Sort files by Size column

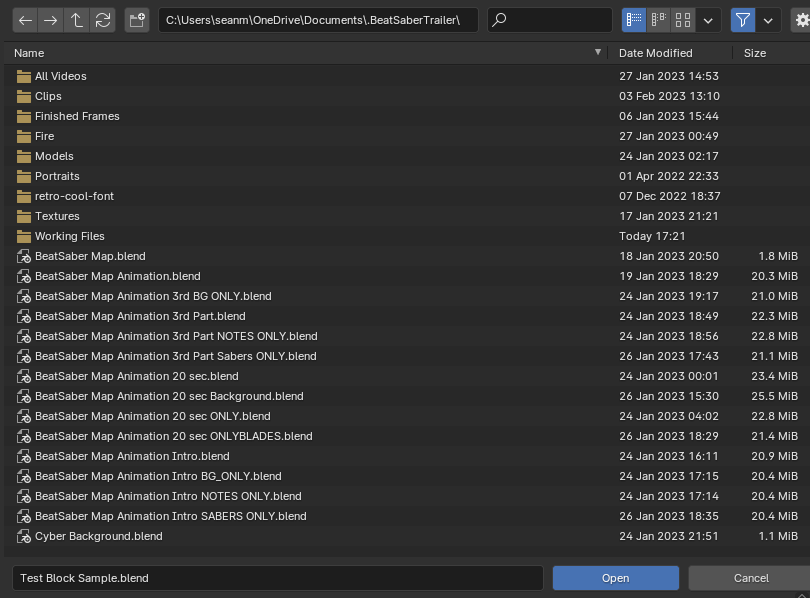(x=755, y=53)
